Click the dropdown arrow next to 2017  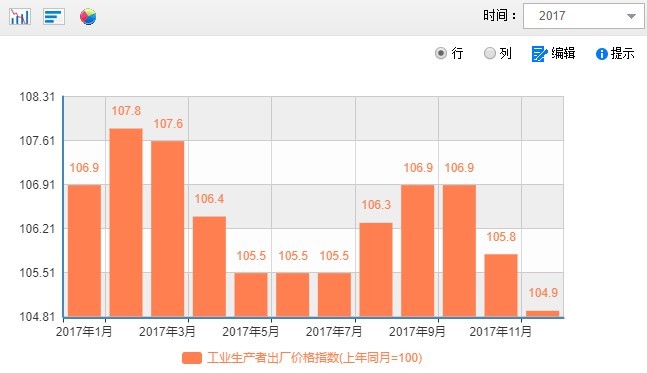pos(631,16)
